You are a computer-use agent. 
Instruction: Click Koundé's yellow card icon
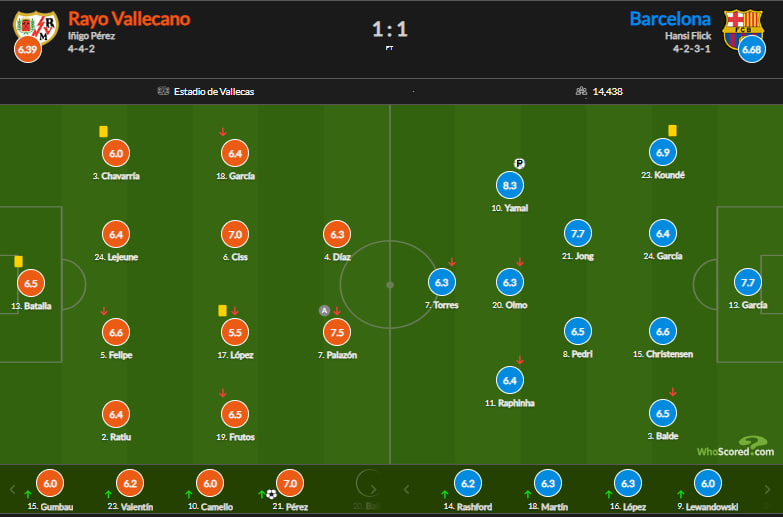click(x=672, y=130)
